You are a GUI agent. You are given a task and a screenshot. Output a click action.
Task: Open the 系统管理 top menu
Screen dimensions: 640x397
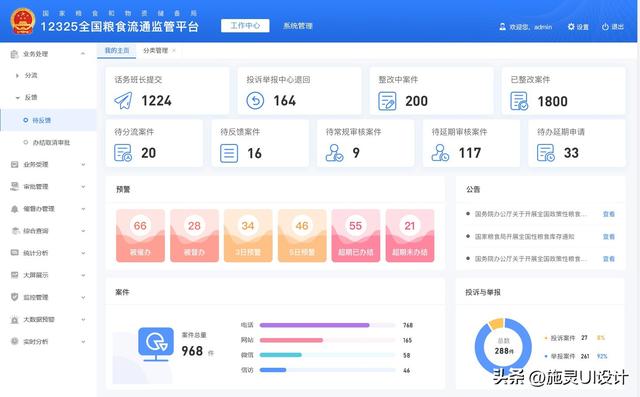[x=298, y=26]
